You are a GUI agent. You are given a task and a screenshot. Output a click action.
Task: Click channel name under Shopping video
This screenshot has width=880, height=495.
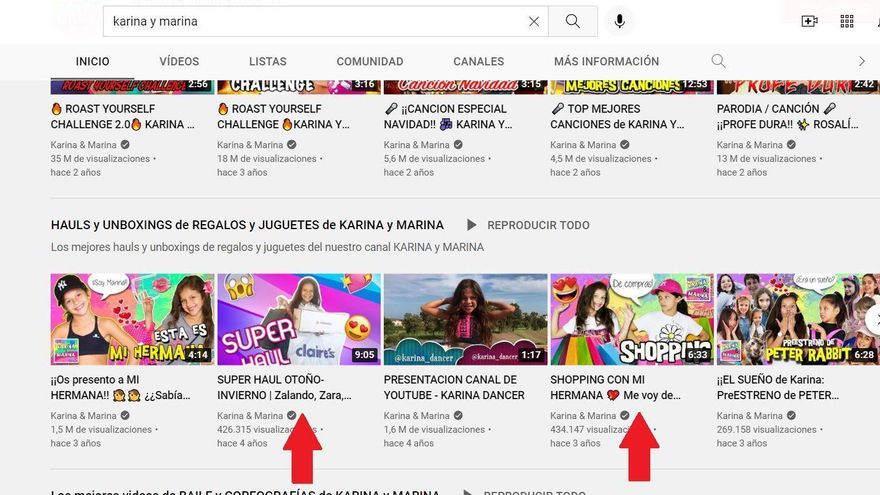(583, 416)
